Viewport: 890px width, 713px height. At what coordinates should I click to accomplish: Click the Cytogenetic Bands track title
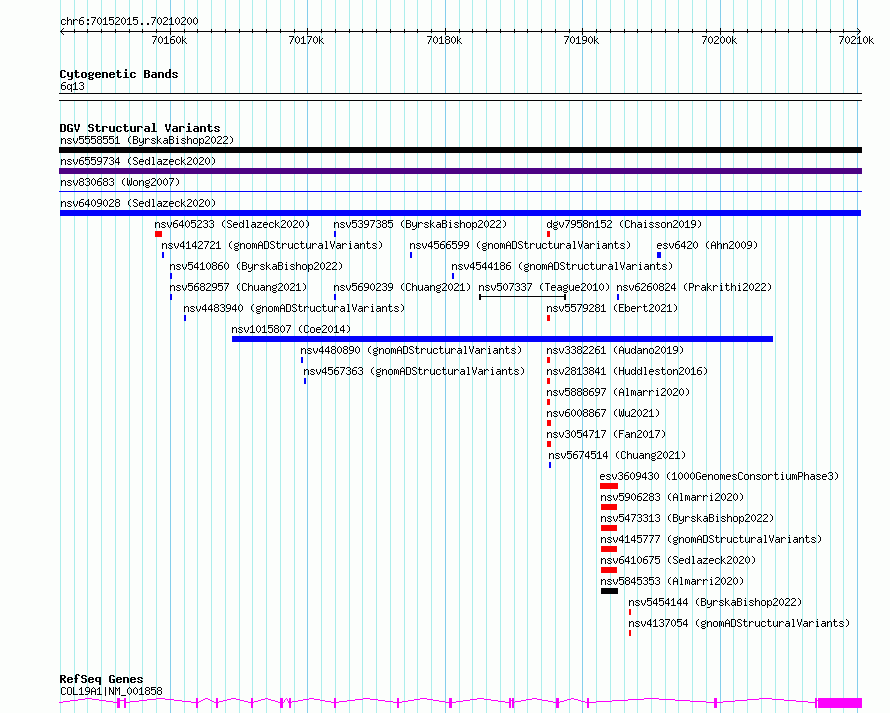click(x=119, y=74)
